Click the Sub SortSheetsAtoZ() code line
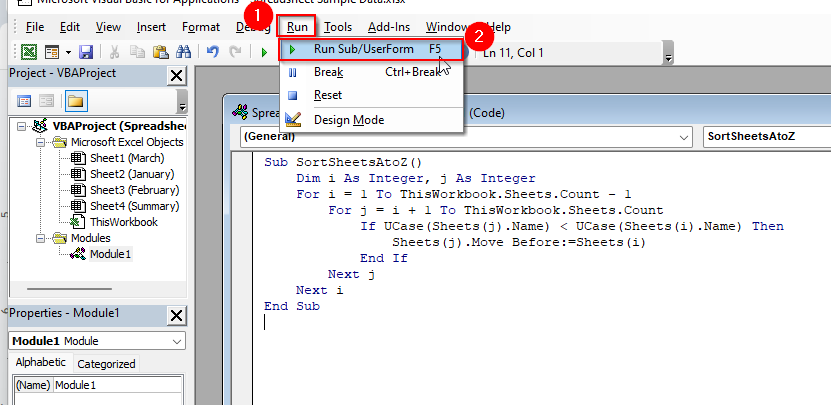Screen dimensions: 831x405 pos(343,162)
